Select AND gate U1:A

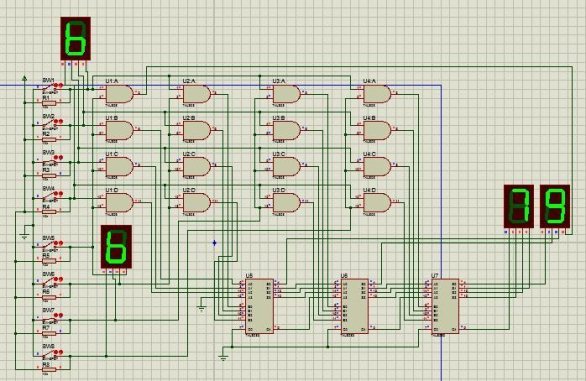click(x=120, y=94)
